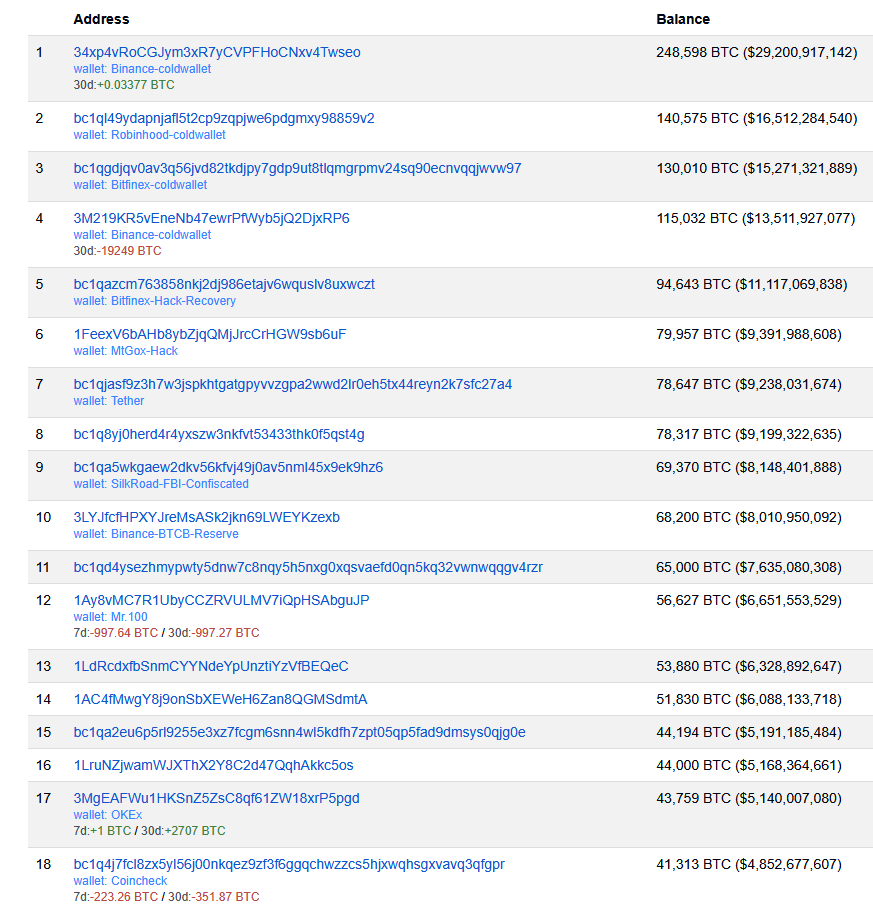Select the balance 140,575 BTC ($16,512,284,540)

757,118
